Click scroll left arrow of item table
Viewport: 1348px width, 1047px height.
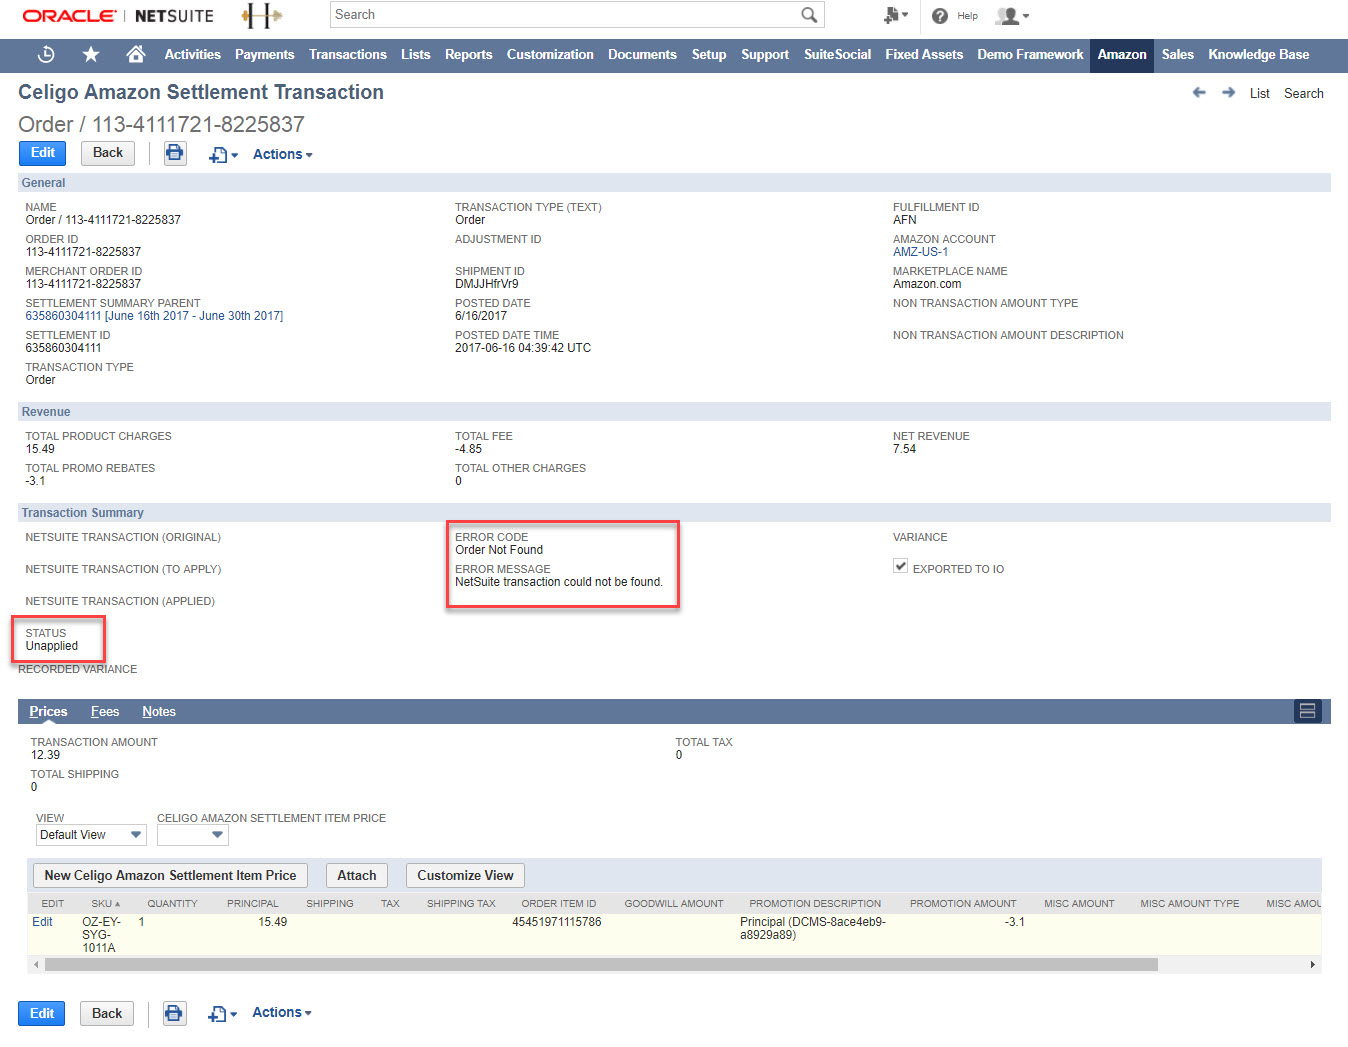37,965
